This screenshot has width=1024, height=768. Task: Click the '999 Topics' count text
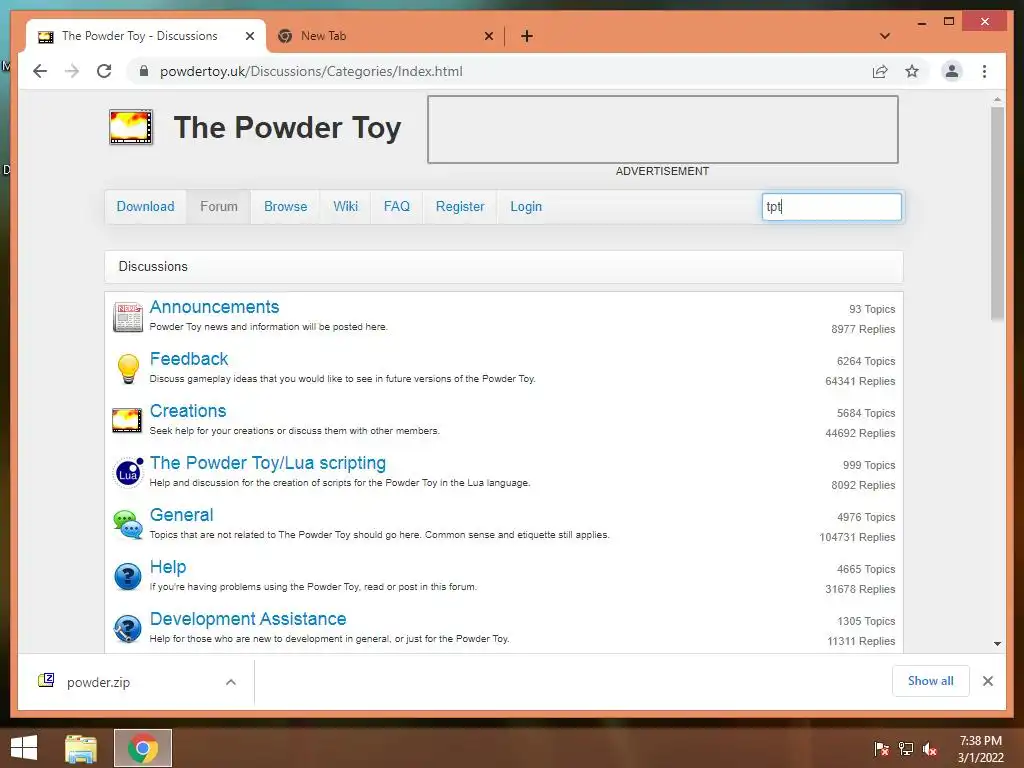[x=869, y=465]
